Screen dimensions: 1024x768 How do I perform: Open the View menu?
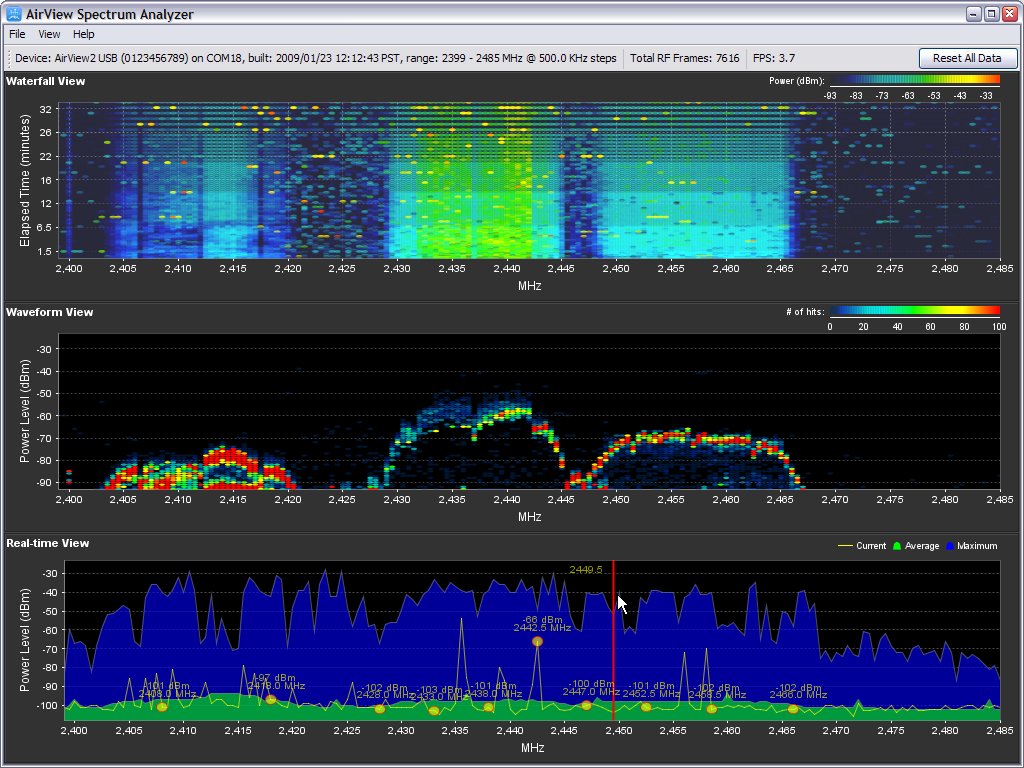(49, 34)
